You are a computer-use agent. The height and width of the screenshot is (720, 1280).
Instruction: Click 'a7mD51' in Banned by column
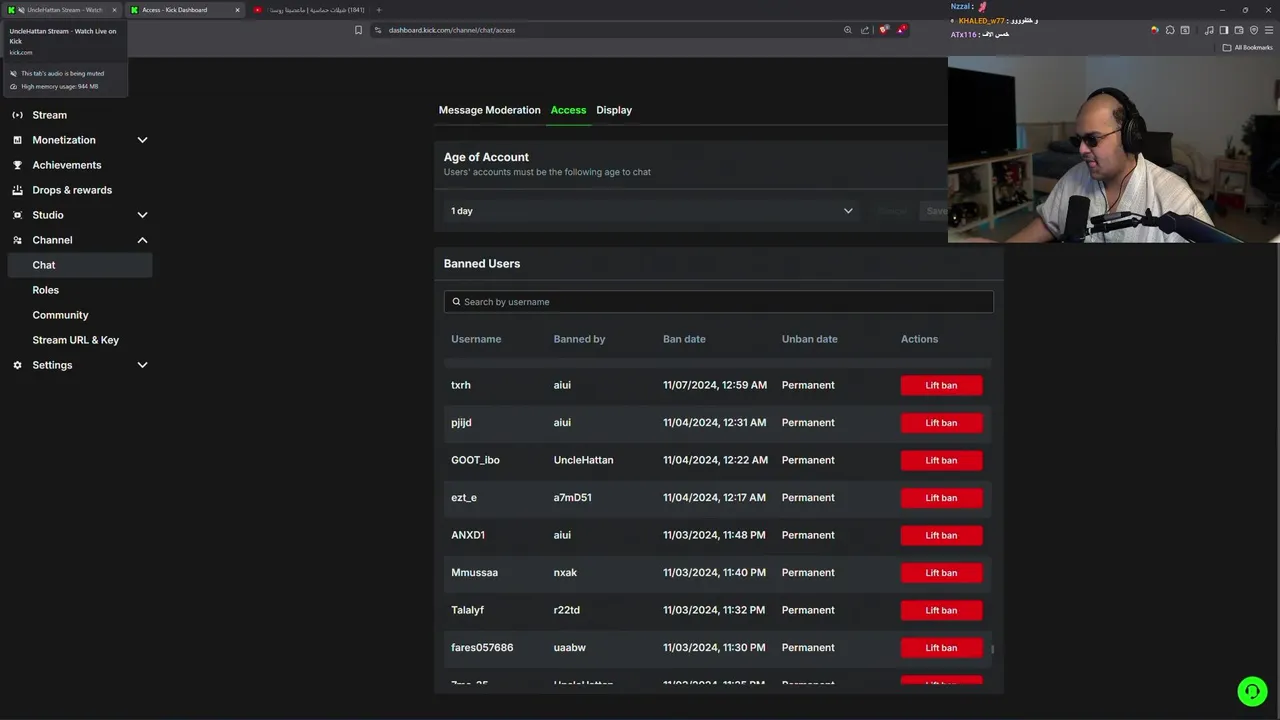point(573,498)
